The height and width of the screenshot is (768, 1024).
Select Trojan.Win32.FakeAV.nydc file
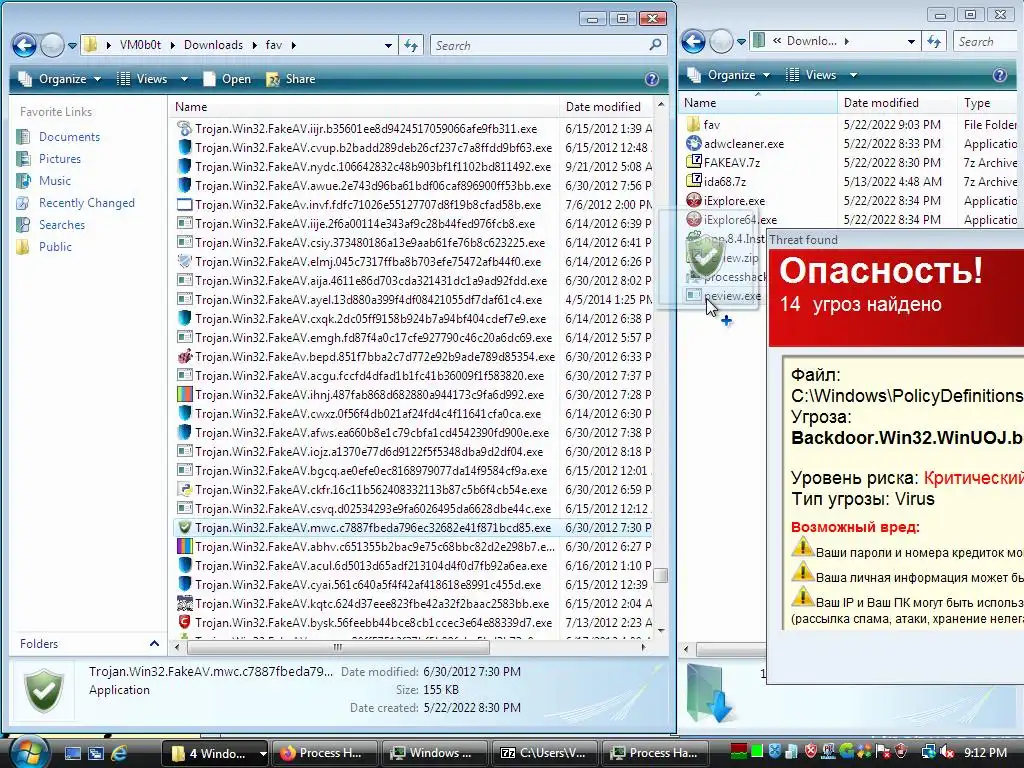[x=373, y=167]
